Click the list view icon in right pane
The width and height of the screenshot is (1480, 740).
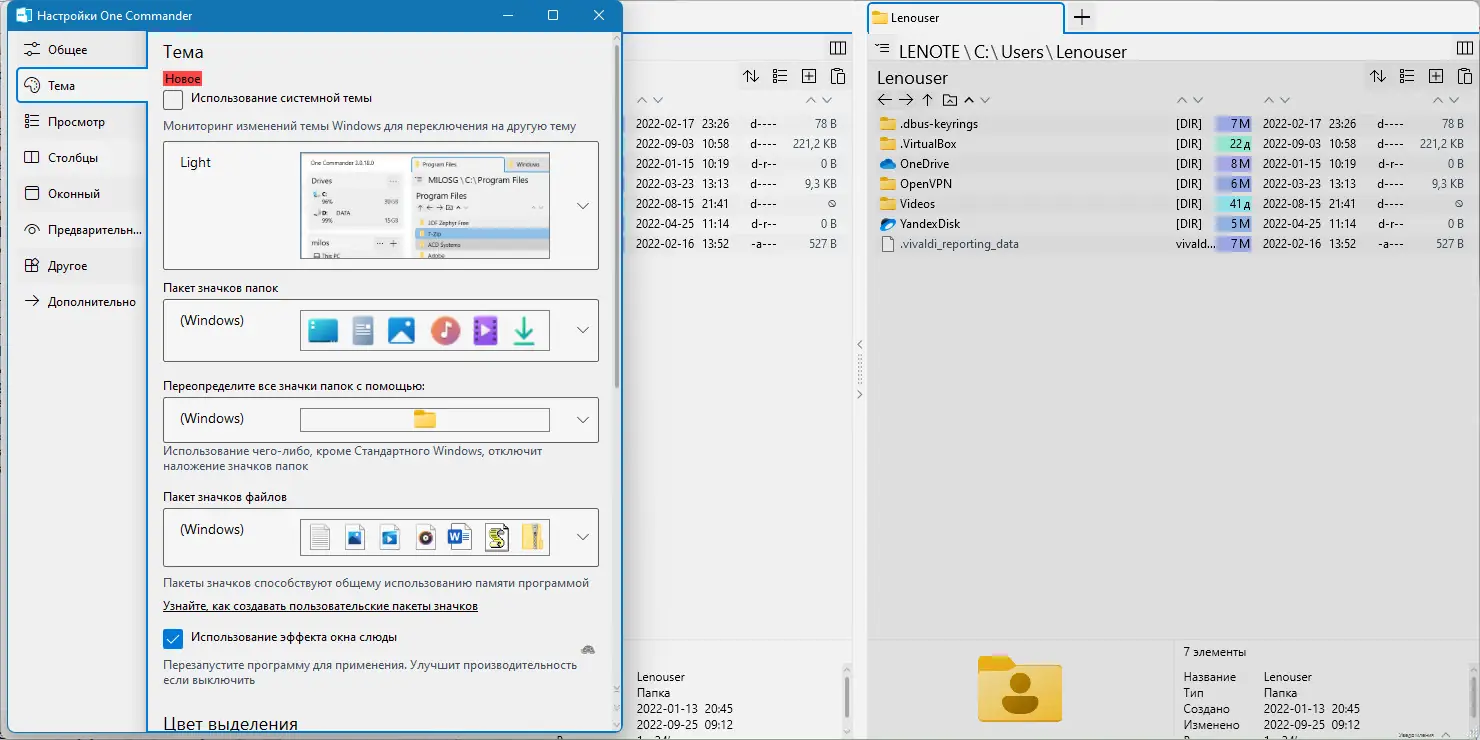(x=1407, y=76)
